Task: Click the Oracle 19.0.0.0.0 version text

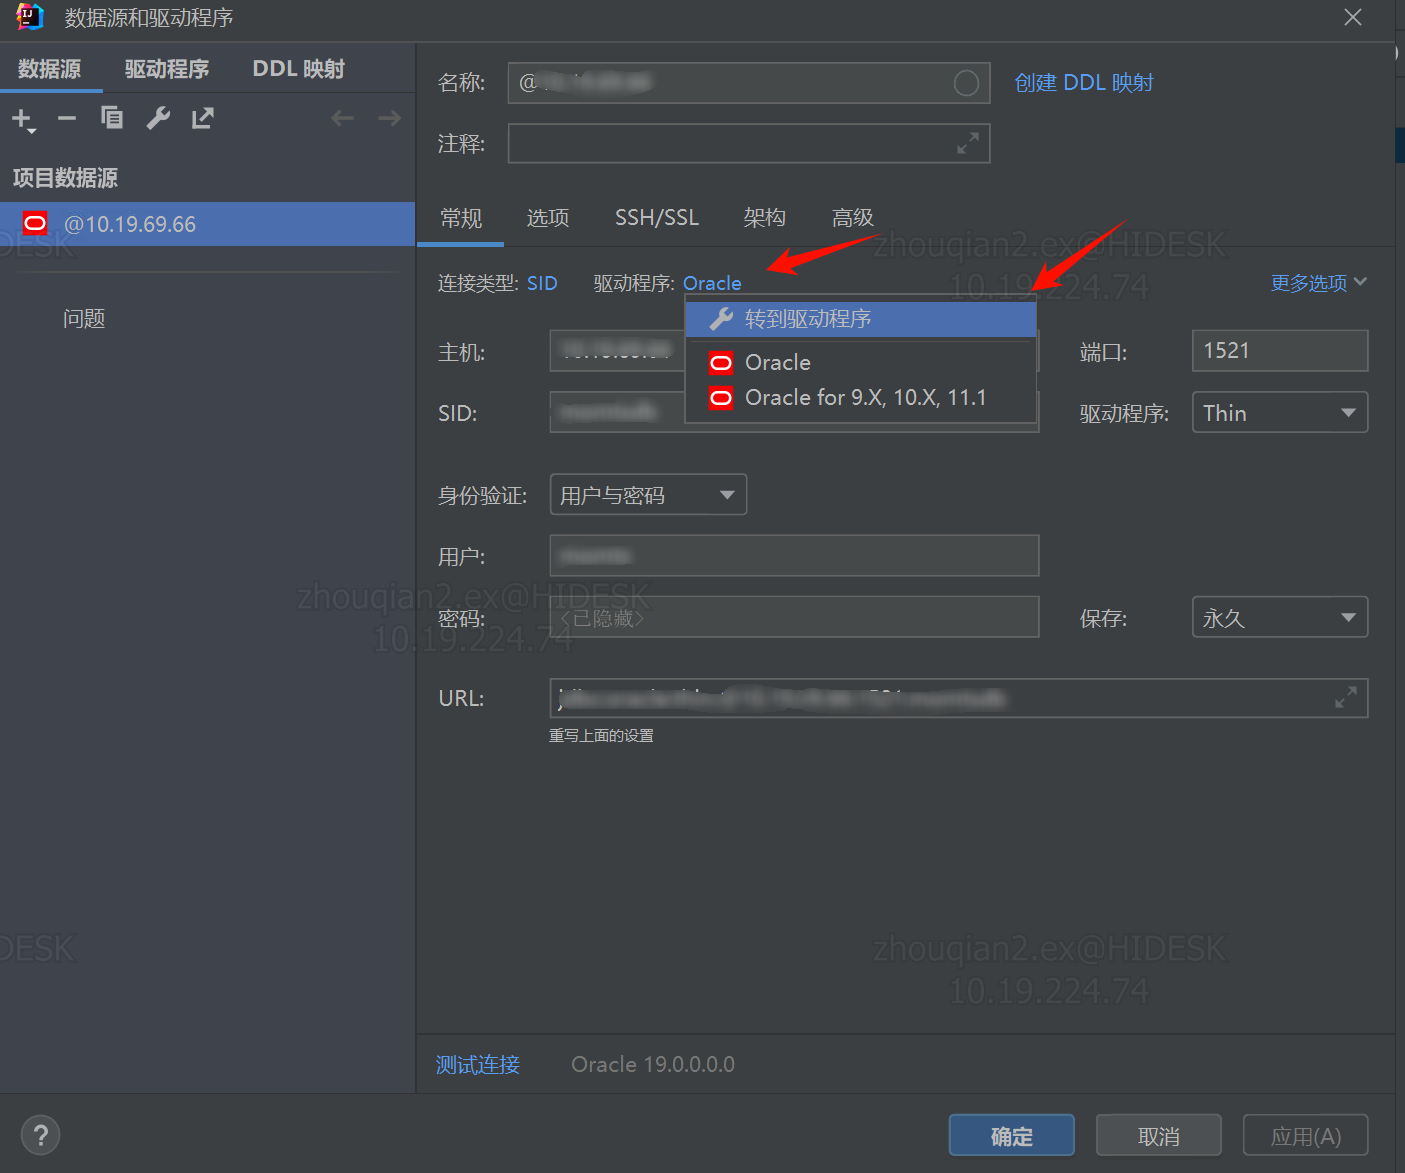Action: click(653, 1065)
